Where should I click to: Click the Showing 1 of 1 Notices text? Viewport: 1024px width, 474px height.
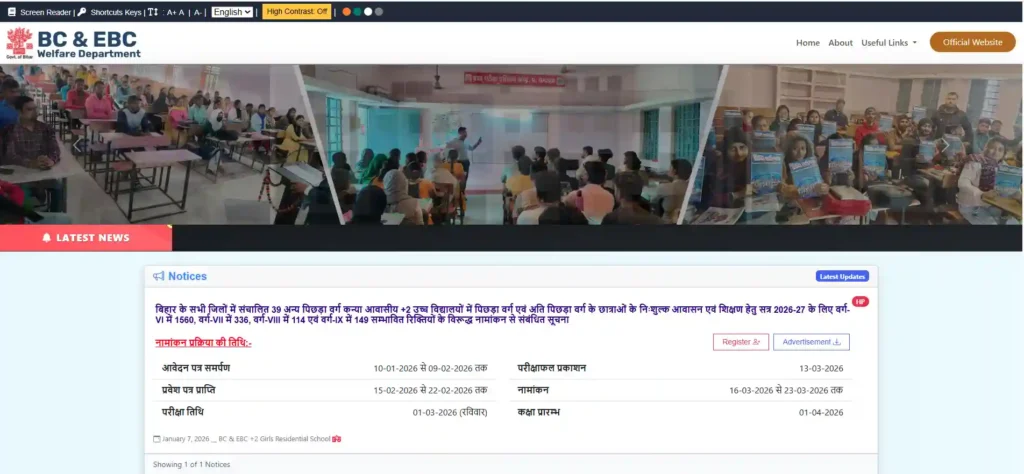pyautogui.click(x=191, y=465)
